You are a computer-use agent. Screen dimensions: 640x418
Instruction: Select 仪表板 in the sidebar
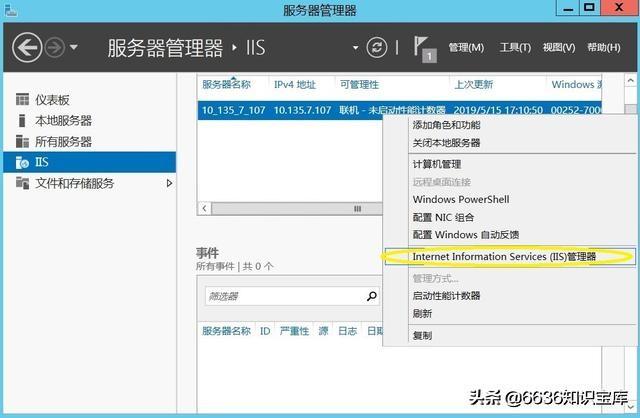tap(89, 100)
